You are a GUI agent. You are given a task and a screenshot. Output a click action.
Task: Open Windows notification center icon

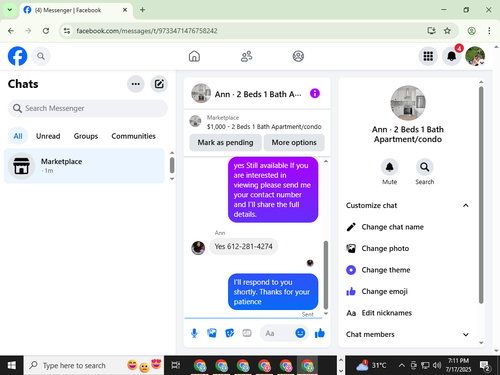[x=485, y=366]
